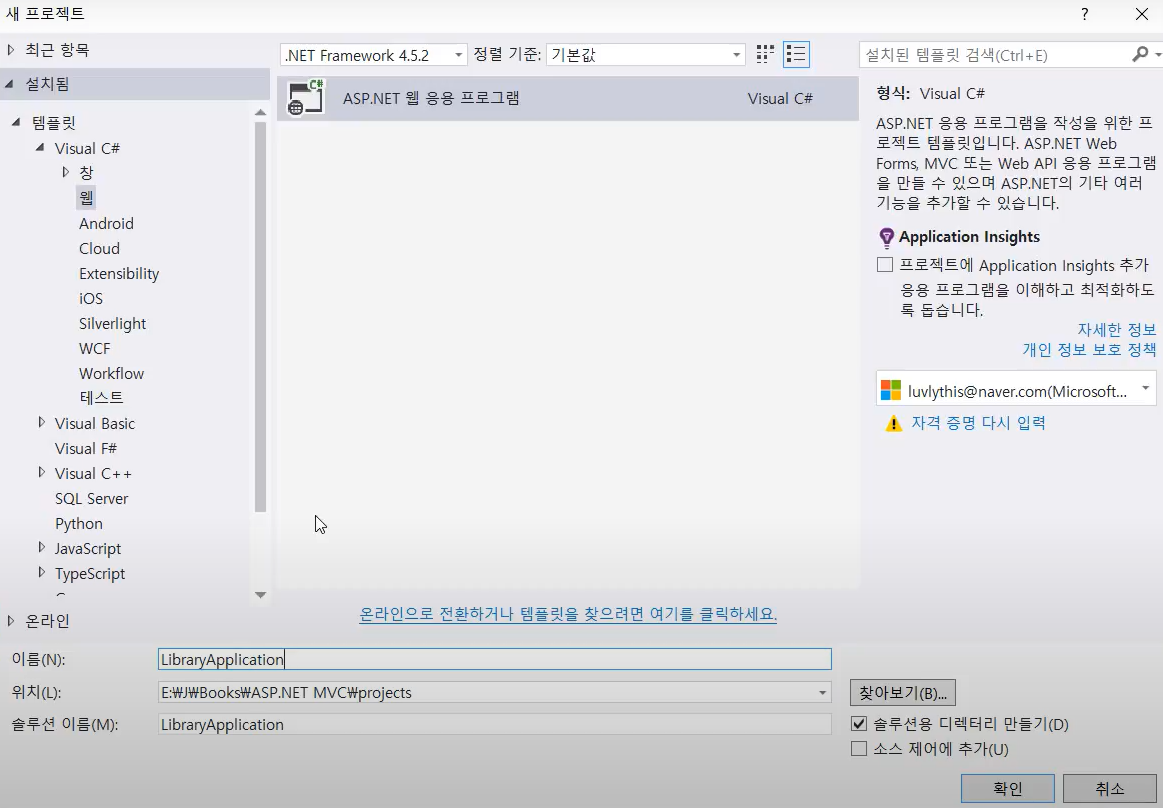Expand the TypeScript node
The height and width of the screenshot is (808, 1163).
pyautogui.click(x=42, y=572)
